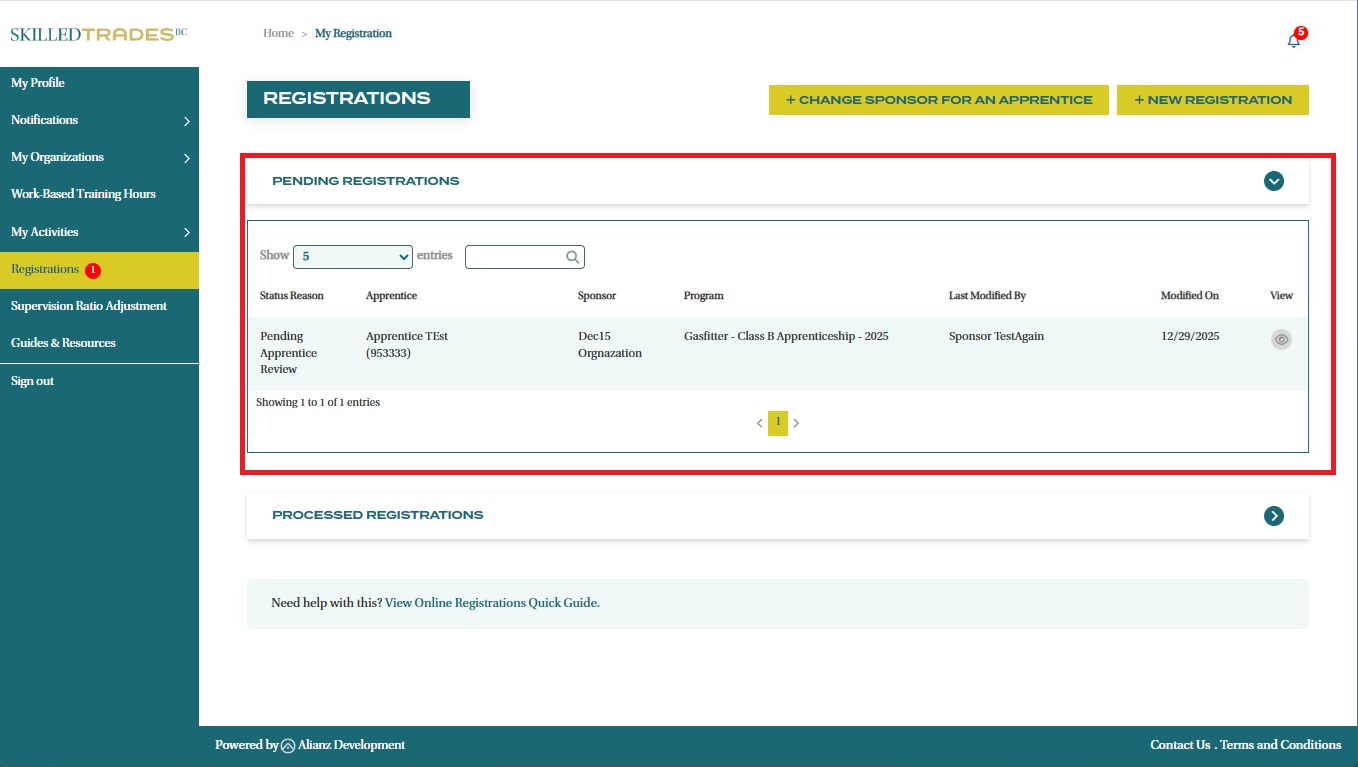Click Change Sponsor for an Apprentice button
The image size is (1358, 767).
click(x=938, y=100)
